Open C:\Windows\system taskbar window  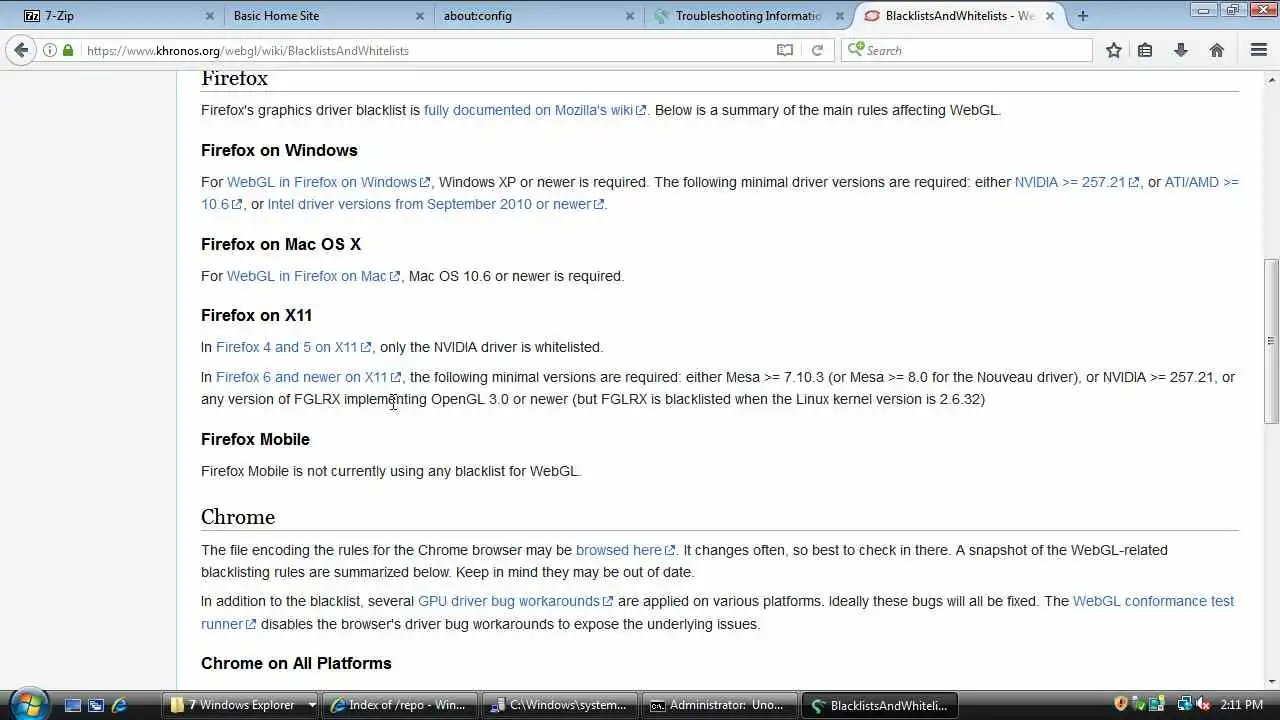click(559, 705)
